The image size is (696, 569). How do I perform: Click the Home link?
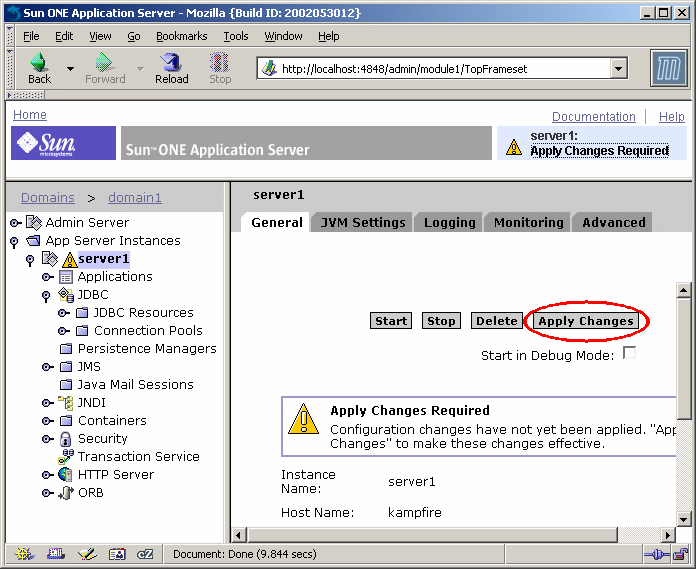30,115
